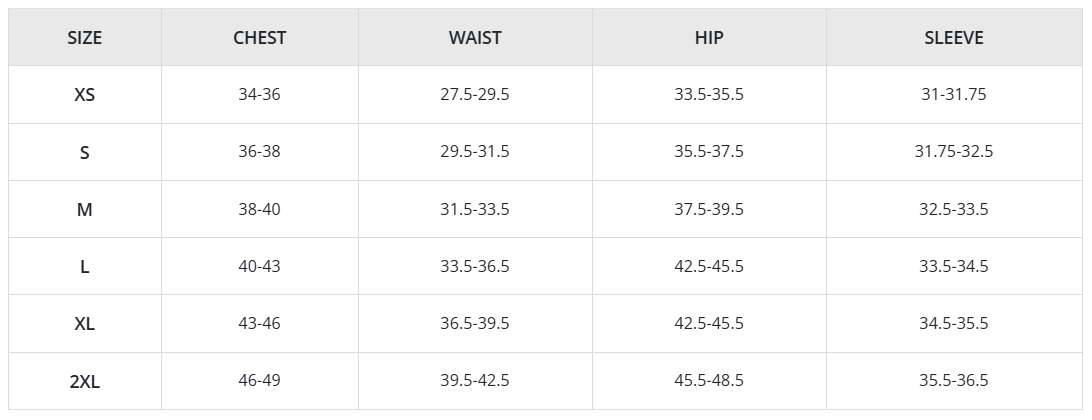Select the WAIST column header

[475, 38]
